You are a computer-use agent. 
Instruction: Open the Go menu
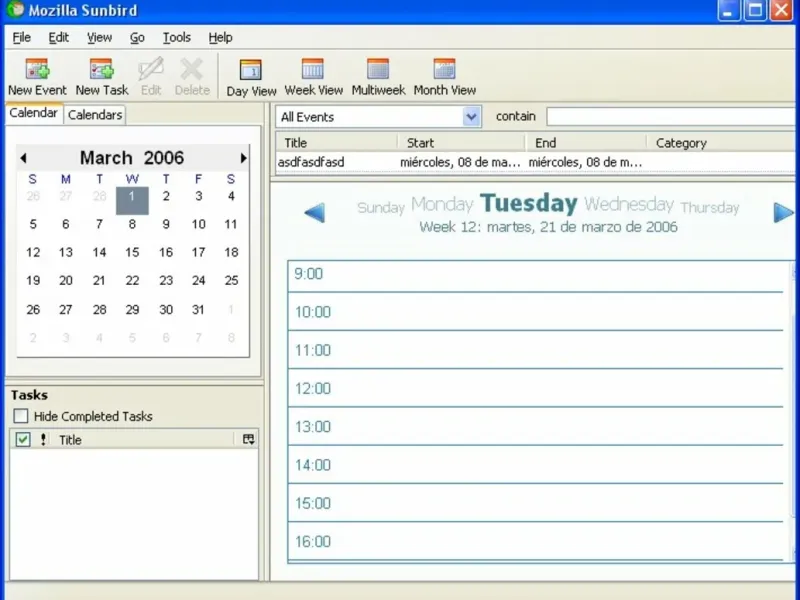(x=137, y=37)
